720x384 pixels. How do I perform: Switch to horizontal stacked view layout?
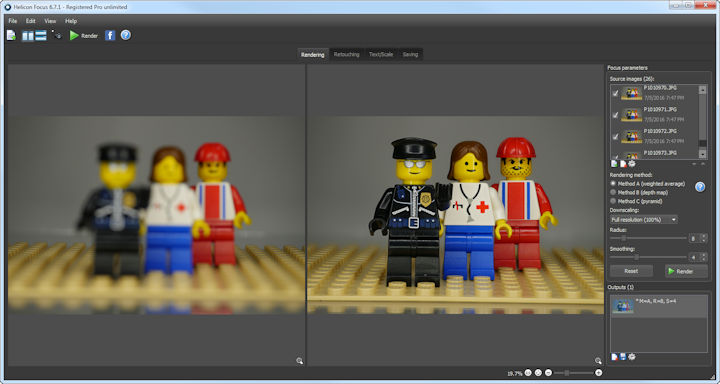[41, 35]
